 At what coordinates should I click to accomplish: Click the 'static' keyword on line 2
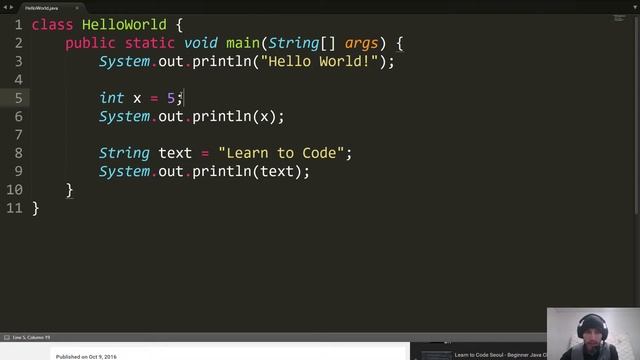[150, 43]
